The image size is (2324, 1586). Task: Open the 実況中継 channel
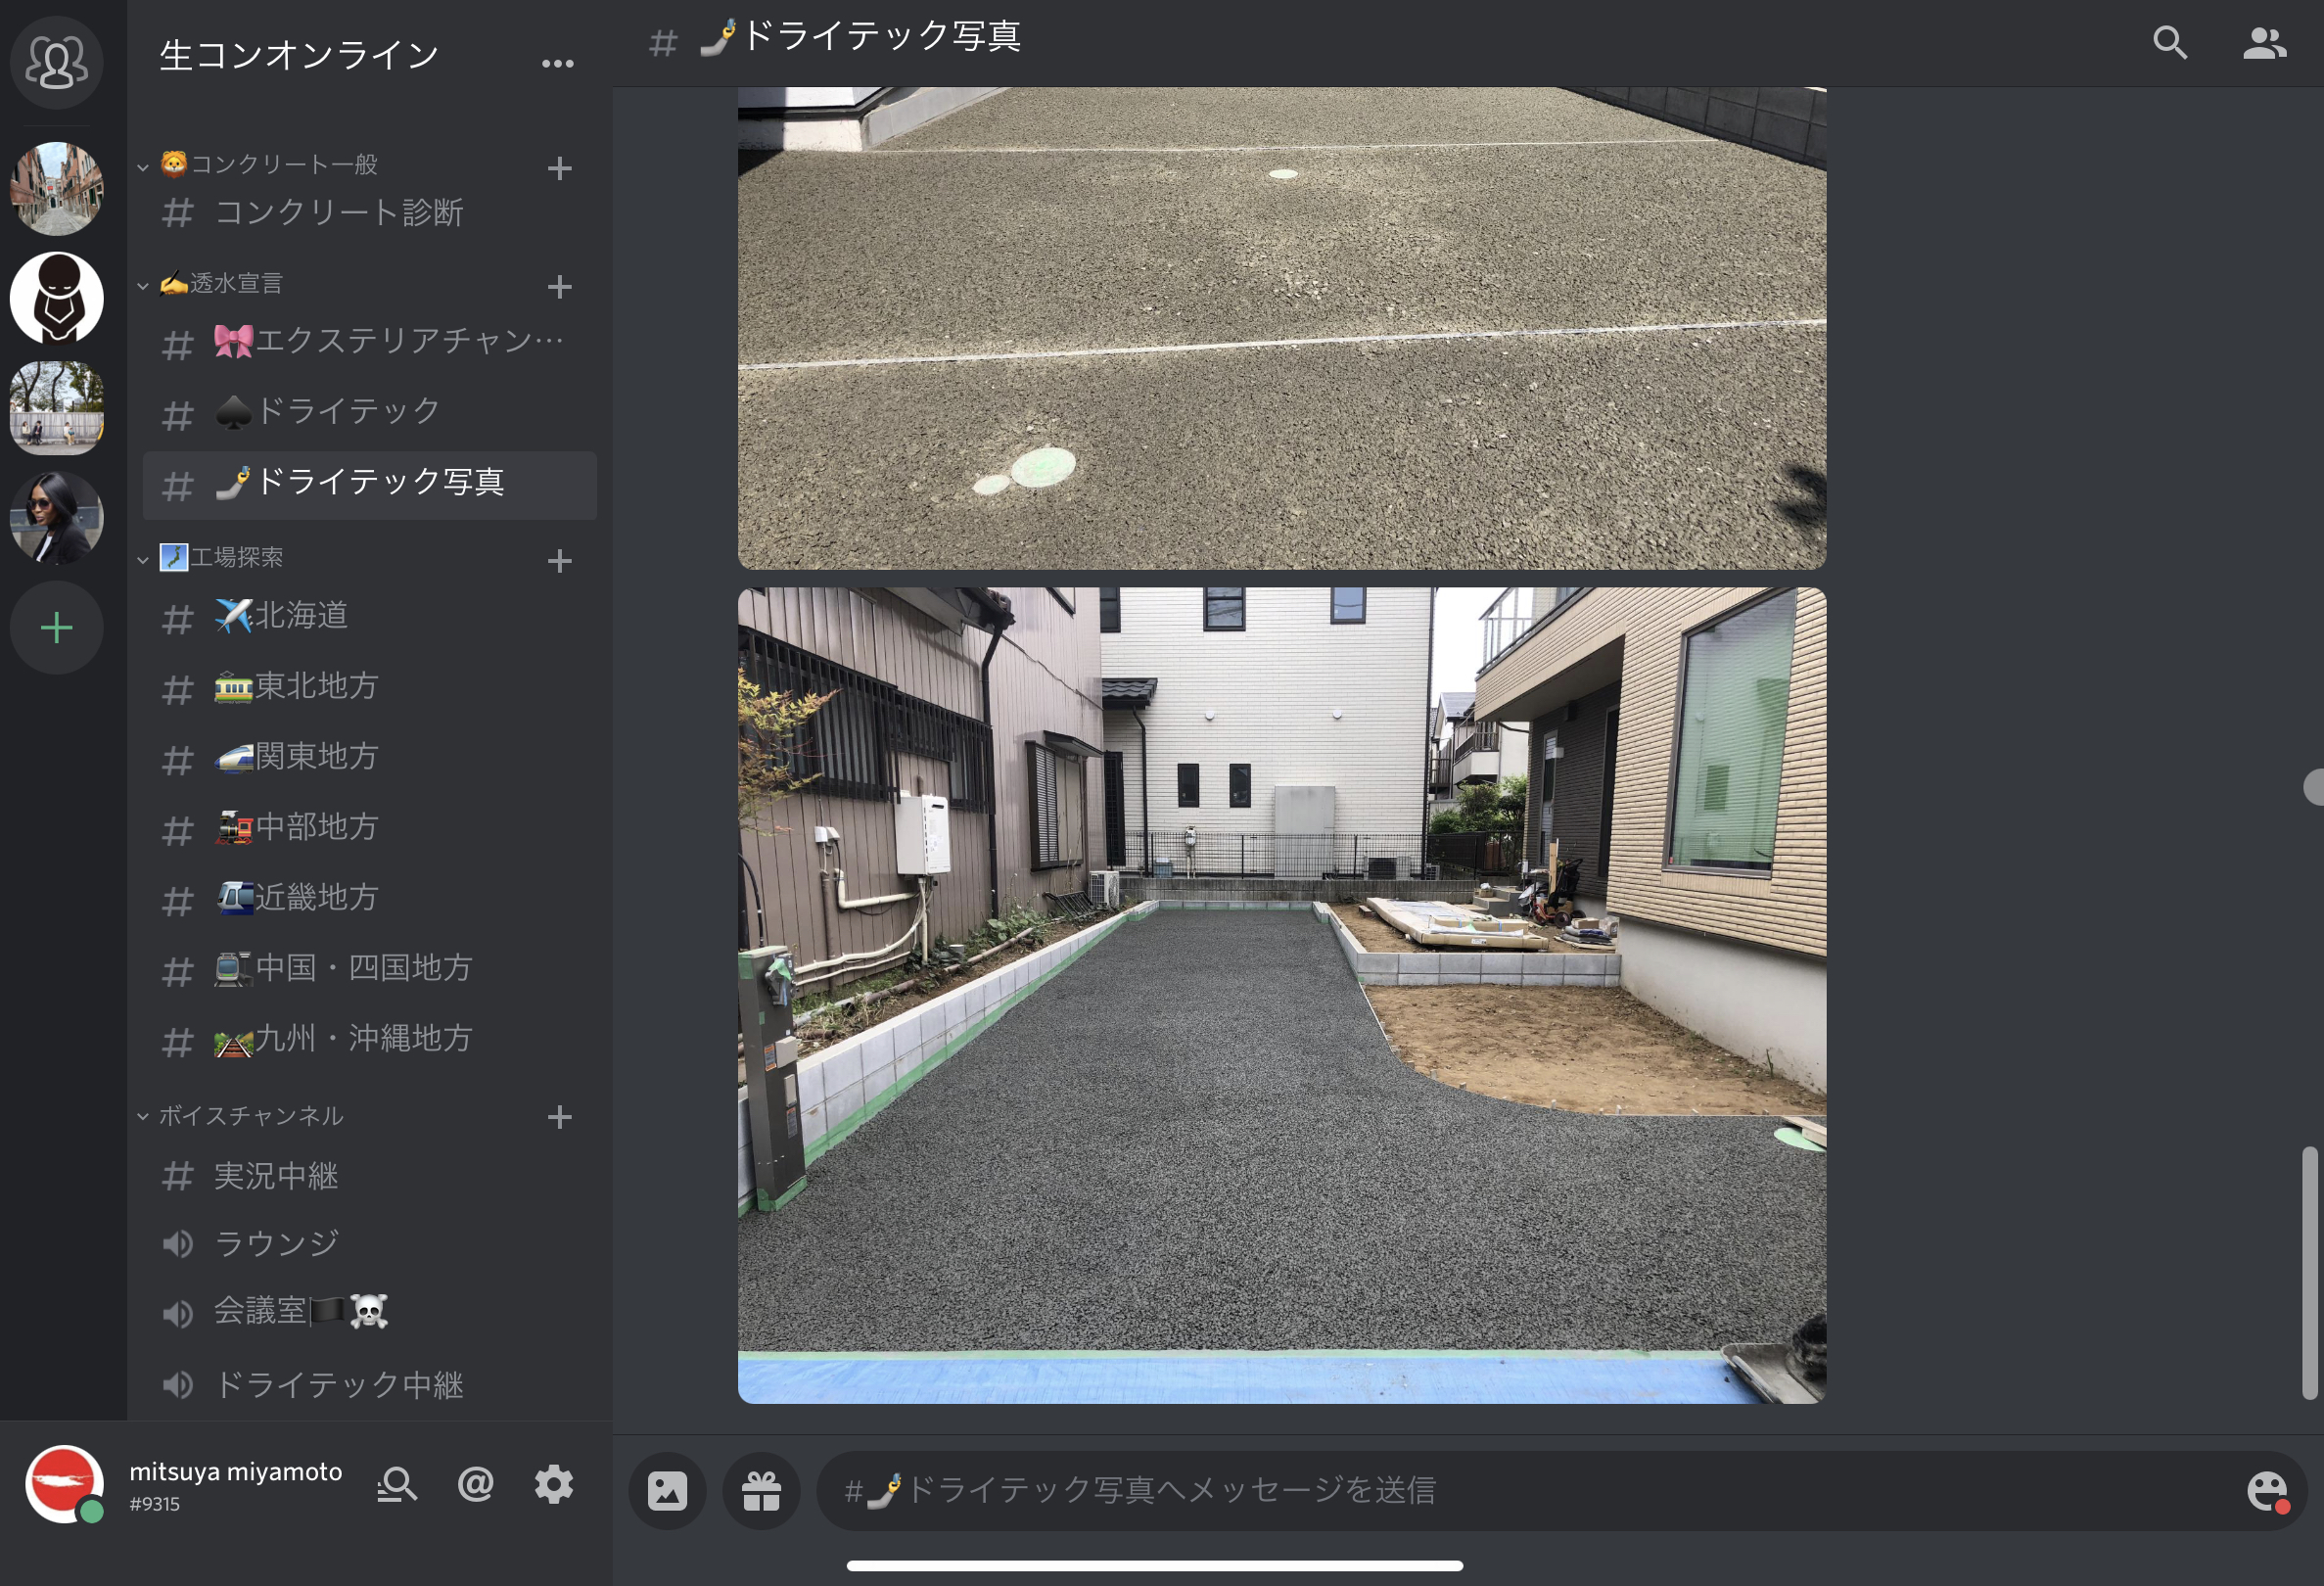pos(369,1177)
